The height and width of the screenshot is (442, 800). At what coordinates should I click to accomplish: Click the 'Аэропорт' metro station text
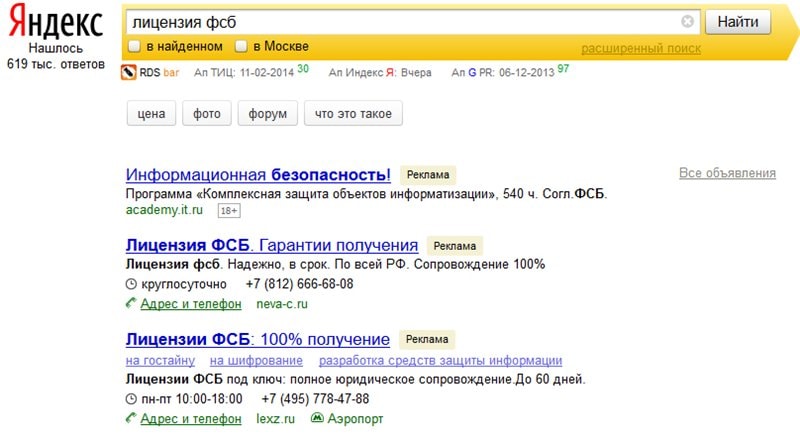355,419
